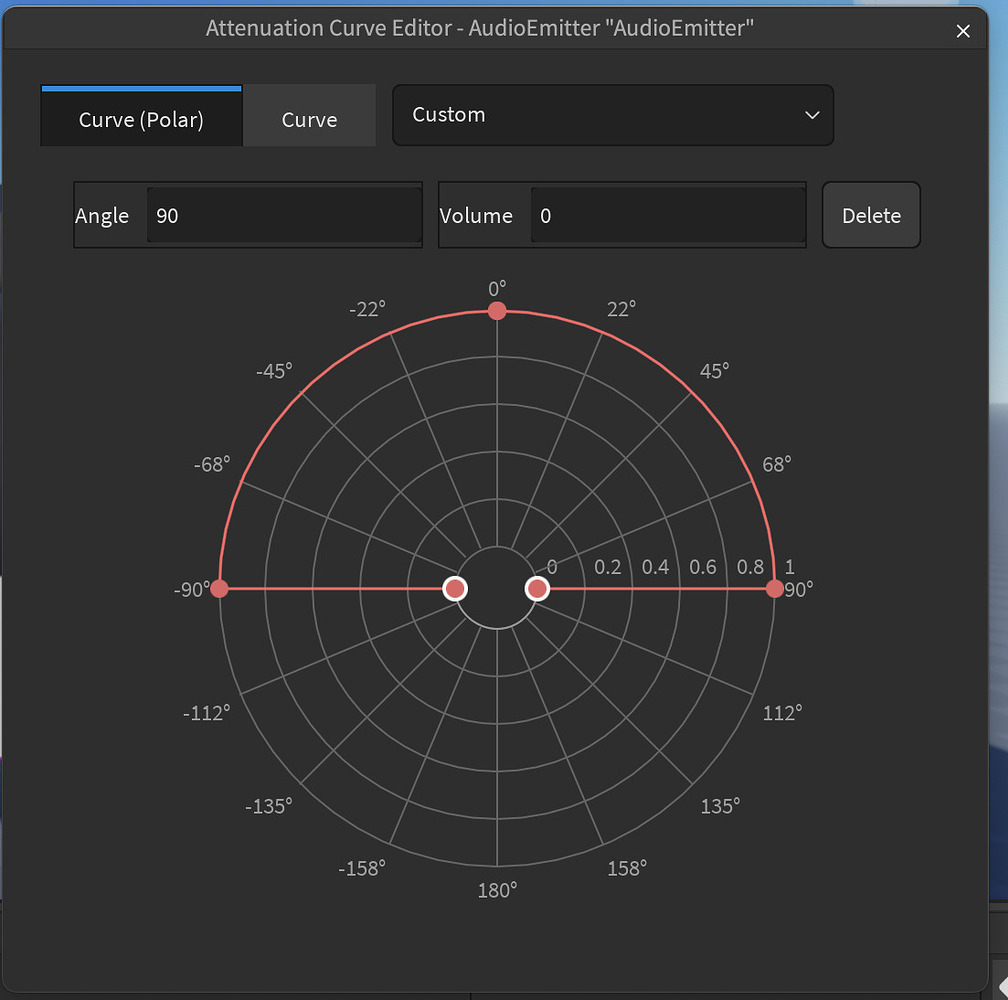The width and height of the screenshot is (1008, 1000).
Task: Select the control point at 90 degrees
Action: pyautogui.click(x=774, y=589)
